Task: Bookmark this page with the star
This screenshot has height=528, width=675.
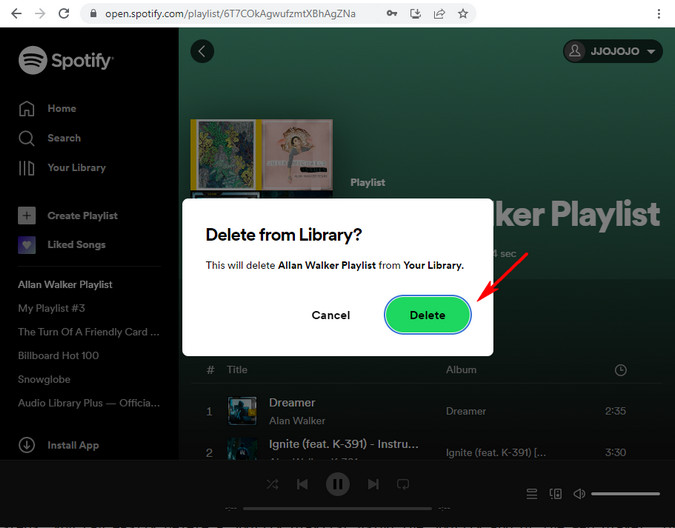Action: tap(463, 14)
